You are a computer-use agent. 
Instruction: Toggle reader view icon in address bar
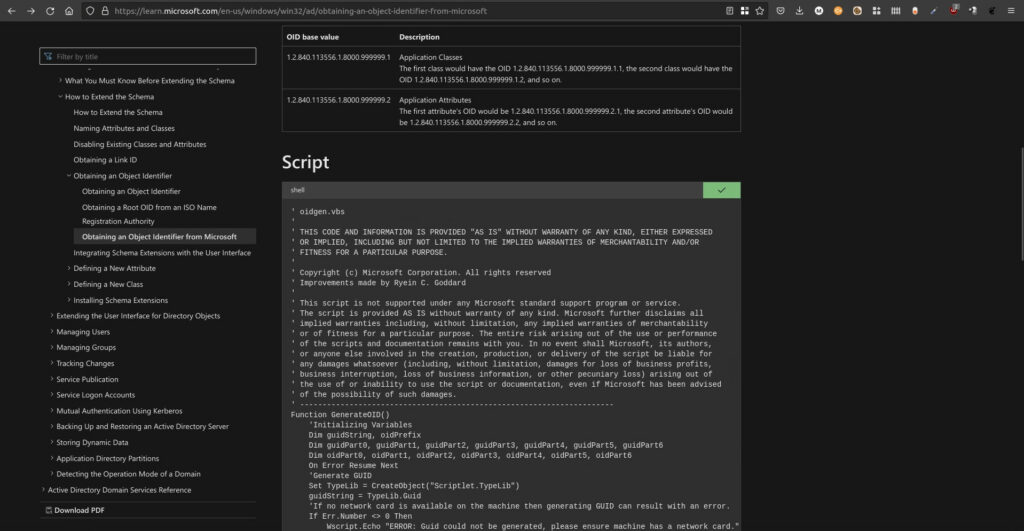click(x=729, y=11)
